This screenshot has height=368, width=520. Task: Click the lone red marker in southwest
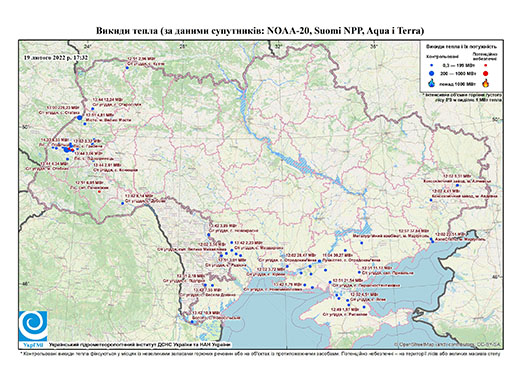[99, 191]
